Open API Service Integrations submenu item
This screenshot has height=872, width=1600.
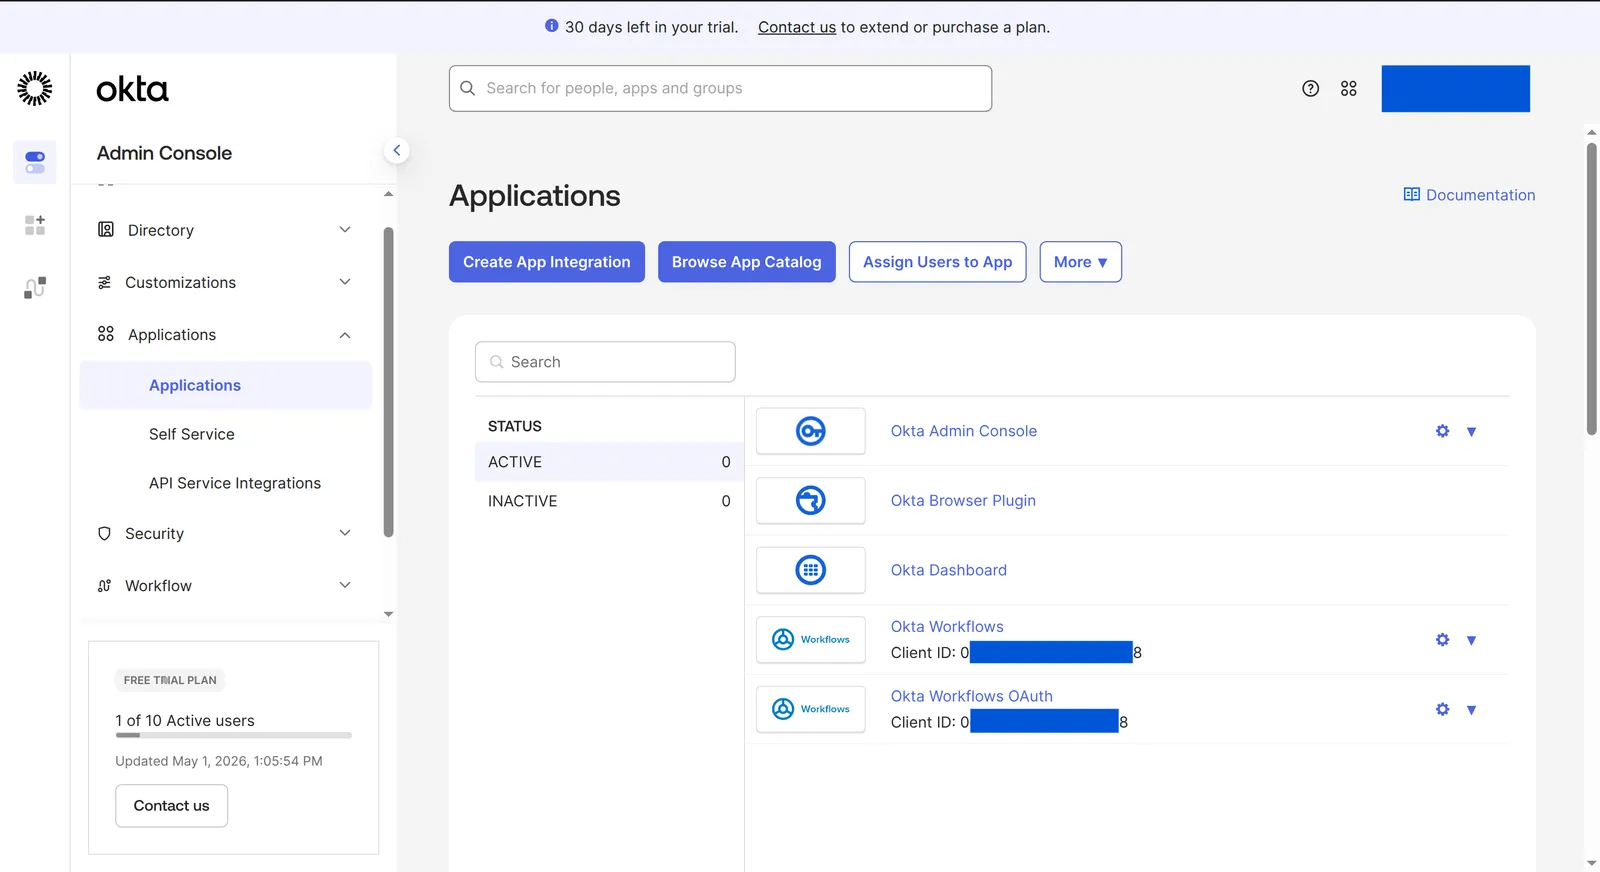click(235, 483)
